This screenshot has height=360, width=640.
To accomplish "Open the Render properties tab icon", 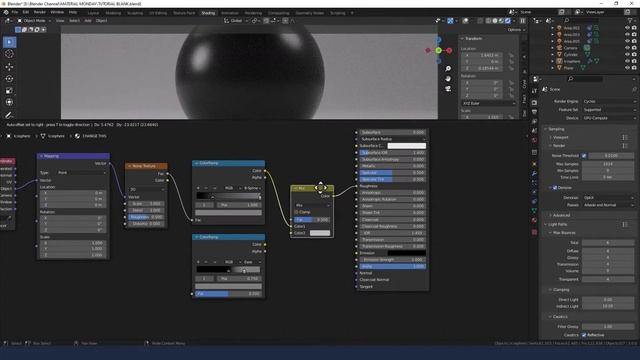I will pos(534,102).
